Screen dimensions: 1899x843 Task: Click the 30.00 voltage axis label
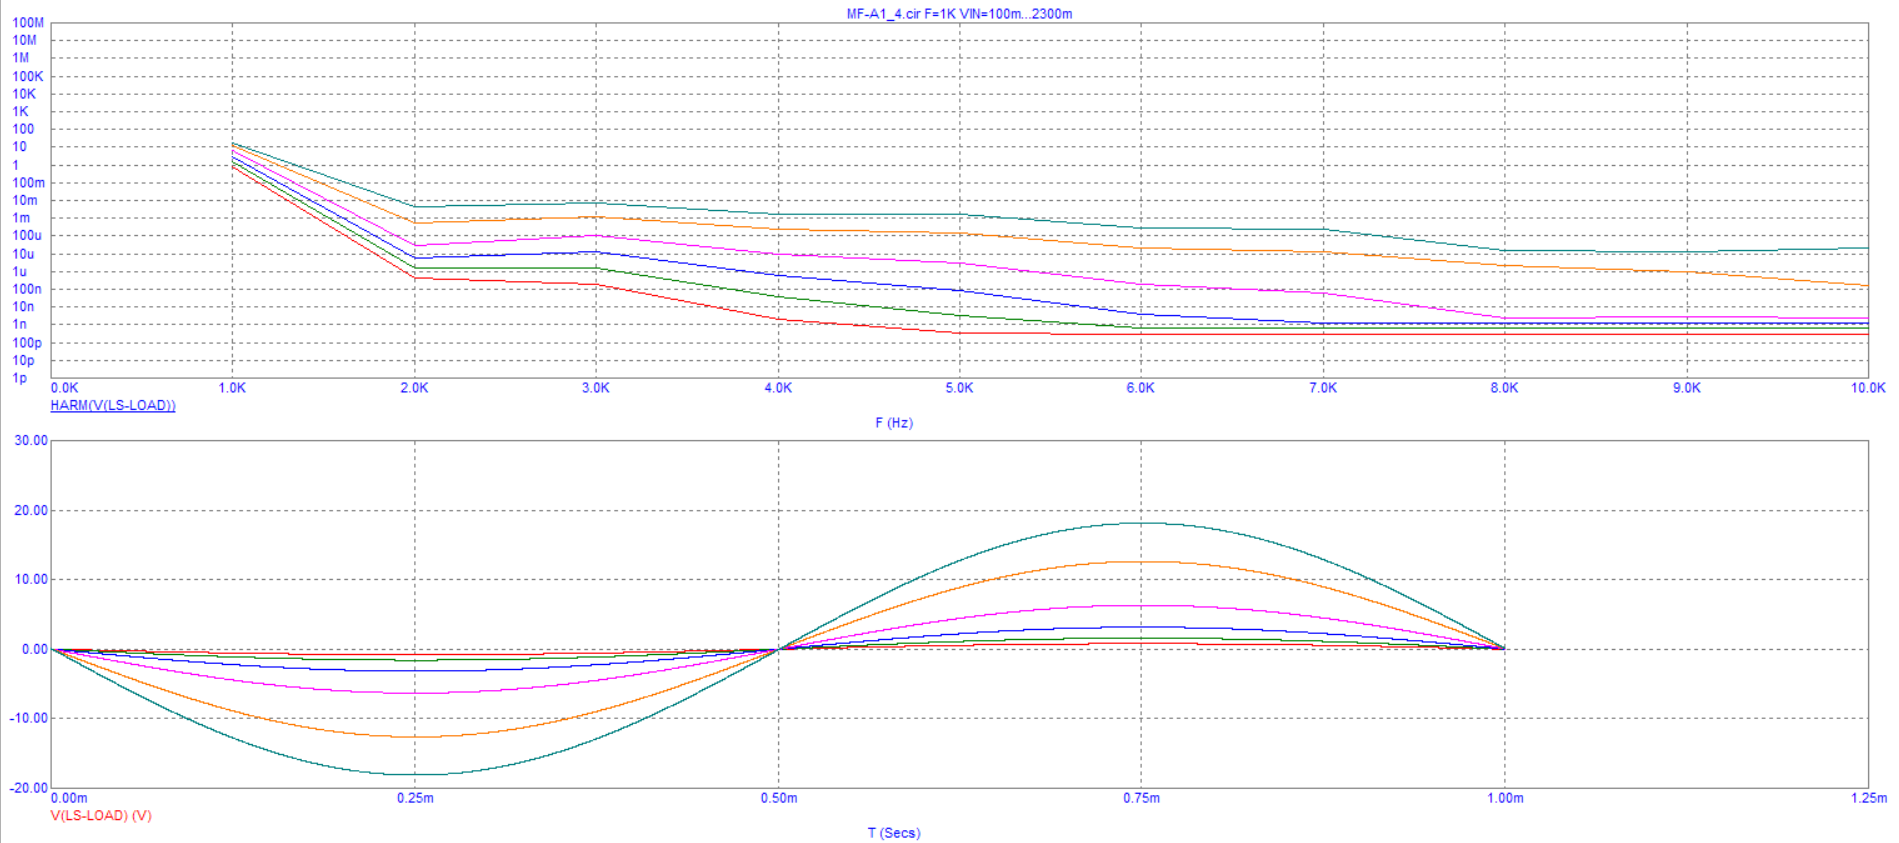pos(31,441)
